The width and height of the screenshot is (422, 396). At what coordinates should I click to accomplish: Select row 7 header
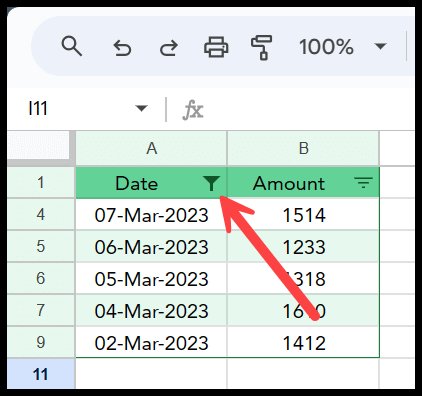41,310
